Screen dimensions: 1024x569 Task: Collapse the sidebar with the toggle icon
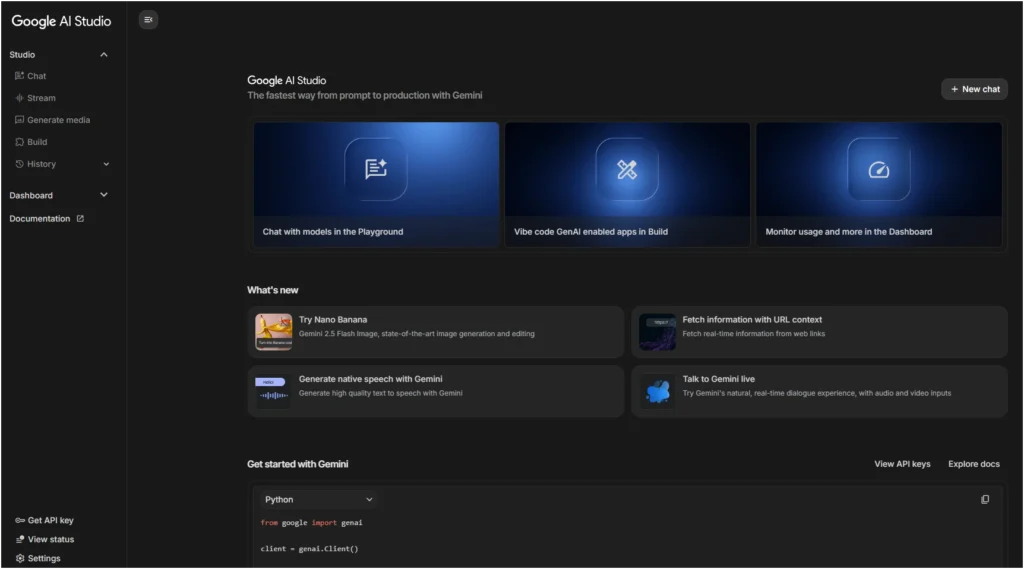click(x=148, y=19)
